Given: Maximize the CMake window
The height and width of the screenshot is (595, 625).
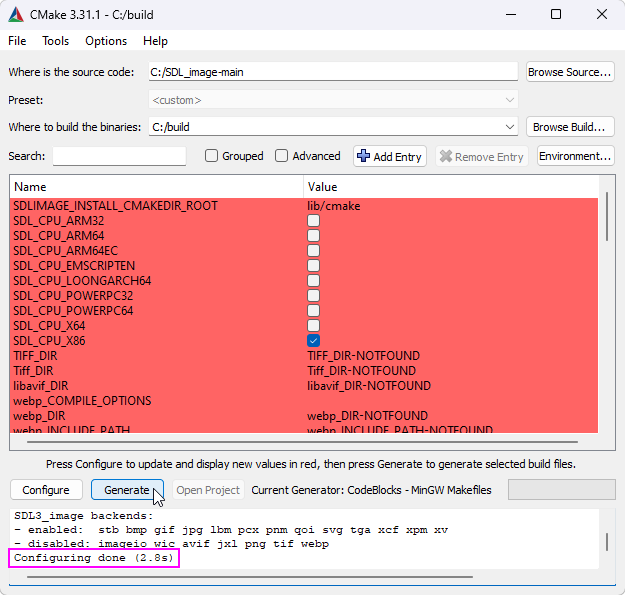Looking at the screenshot, I should [556, 15].
